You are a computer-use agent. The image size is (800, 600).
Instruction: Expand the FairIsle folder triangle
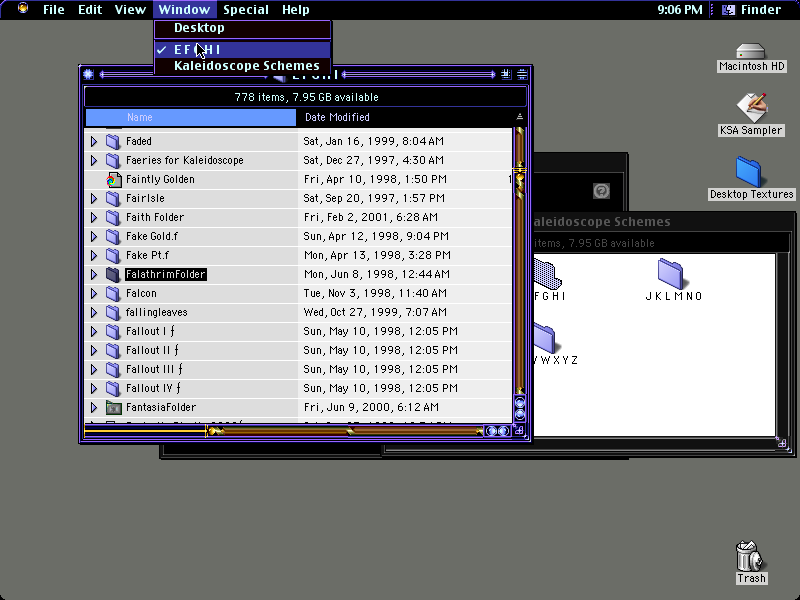94,198
